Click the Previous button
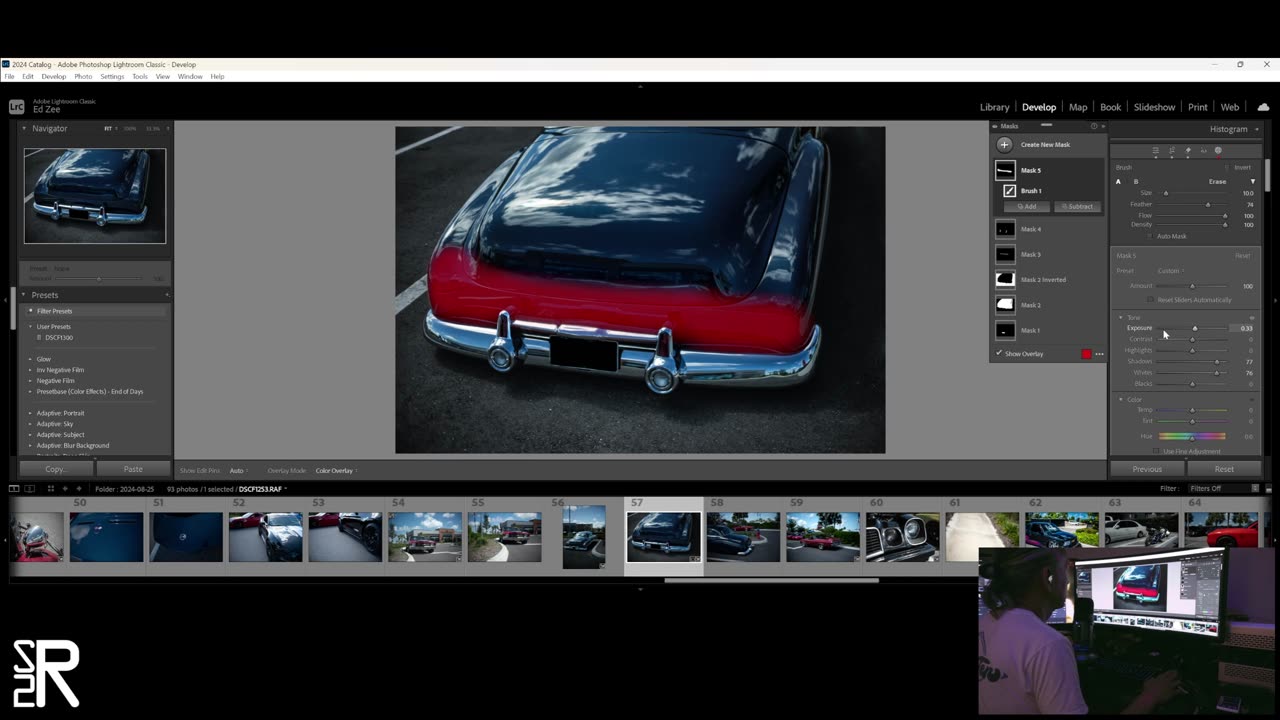The height and width of the screenshot is (720, 1280). 1147,469
